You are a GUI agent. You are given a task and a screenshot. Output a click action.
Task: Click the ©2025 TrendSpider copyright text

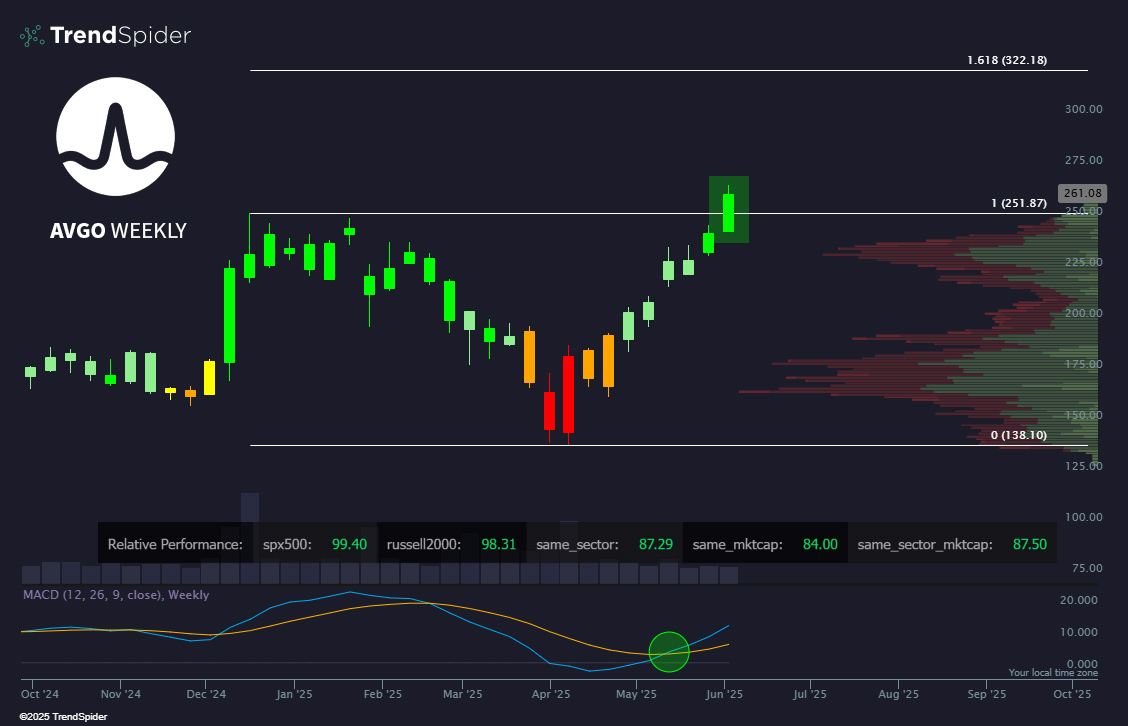(x=63, y=717)
